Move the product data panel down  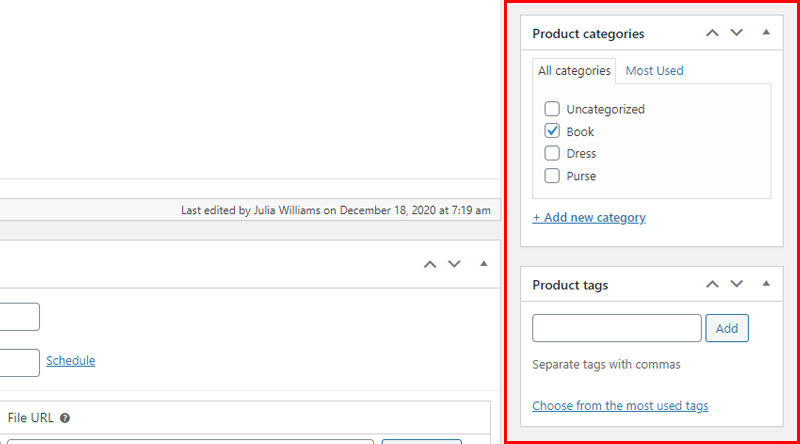point(455,264)
